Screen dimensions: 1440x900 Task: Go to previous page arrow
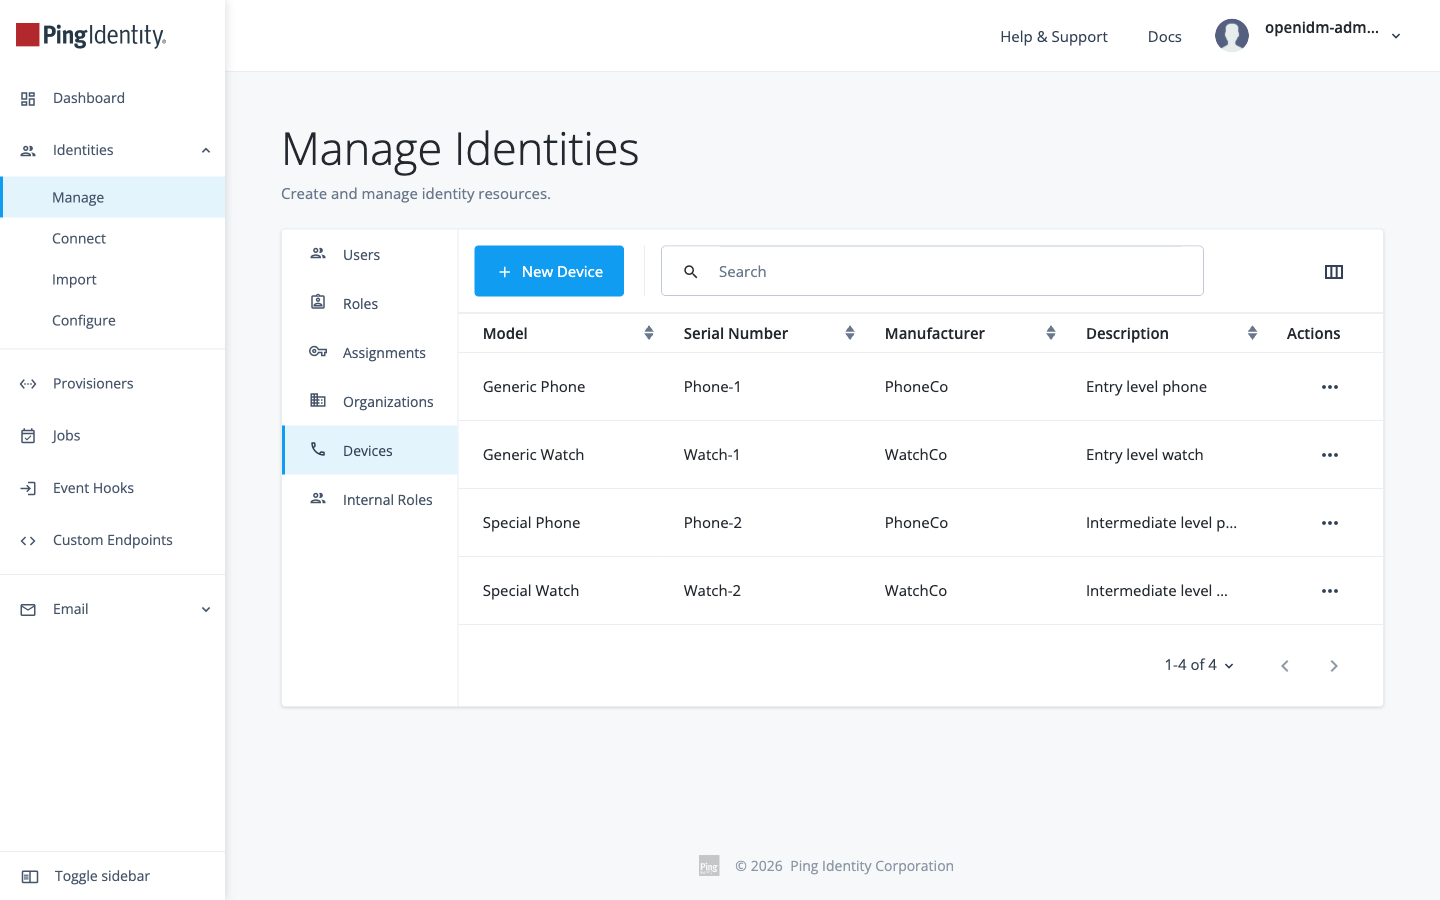tap(1285, 666)
